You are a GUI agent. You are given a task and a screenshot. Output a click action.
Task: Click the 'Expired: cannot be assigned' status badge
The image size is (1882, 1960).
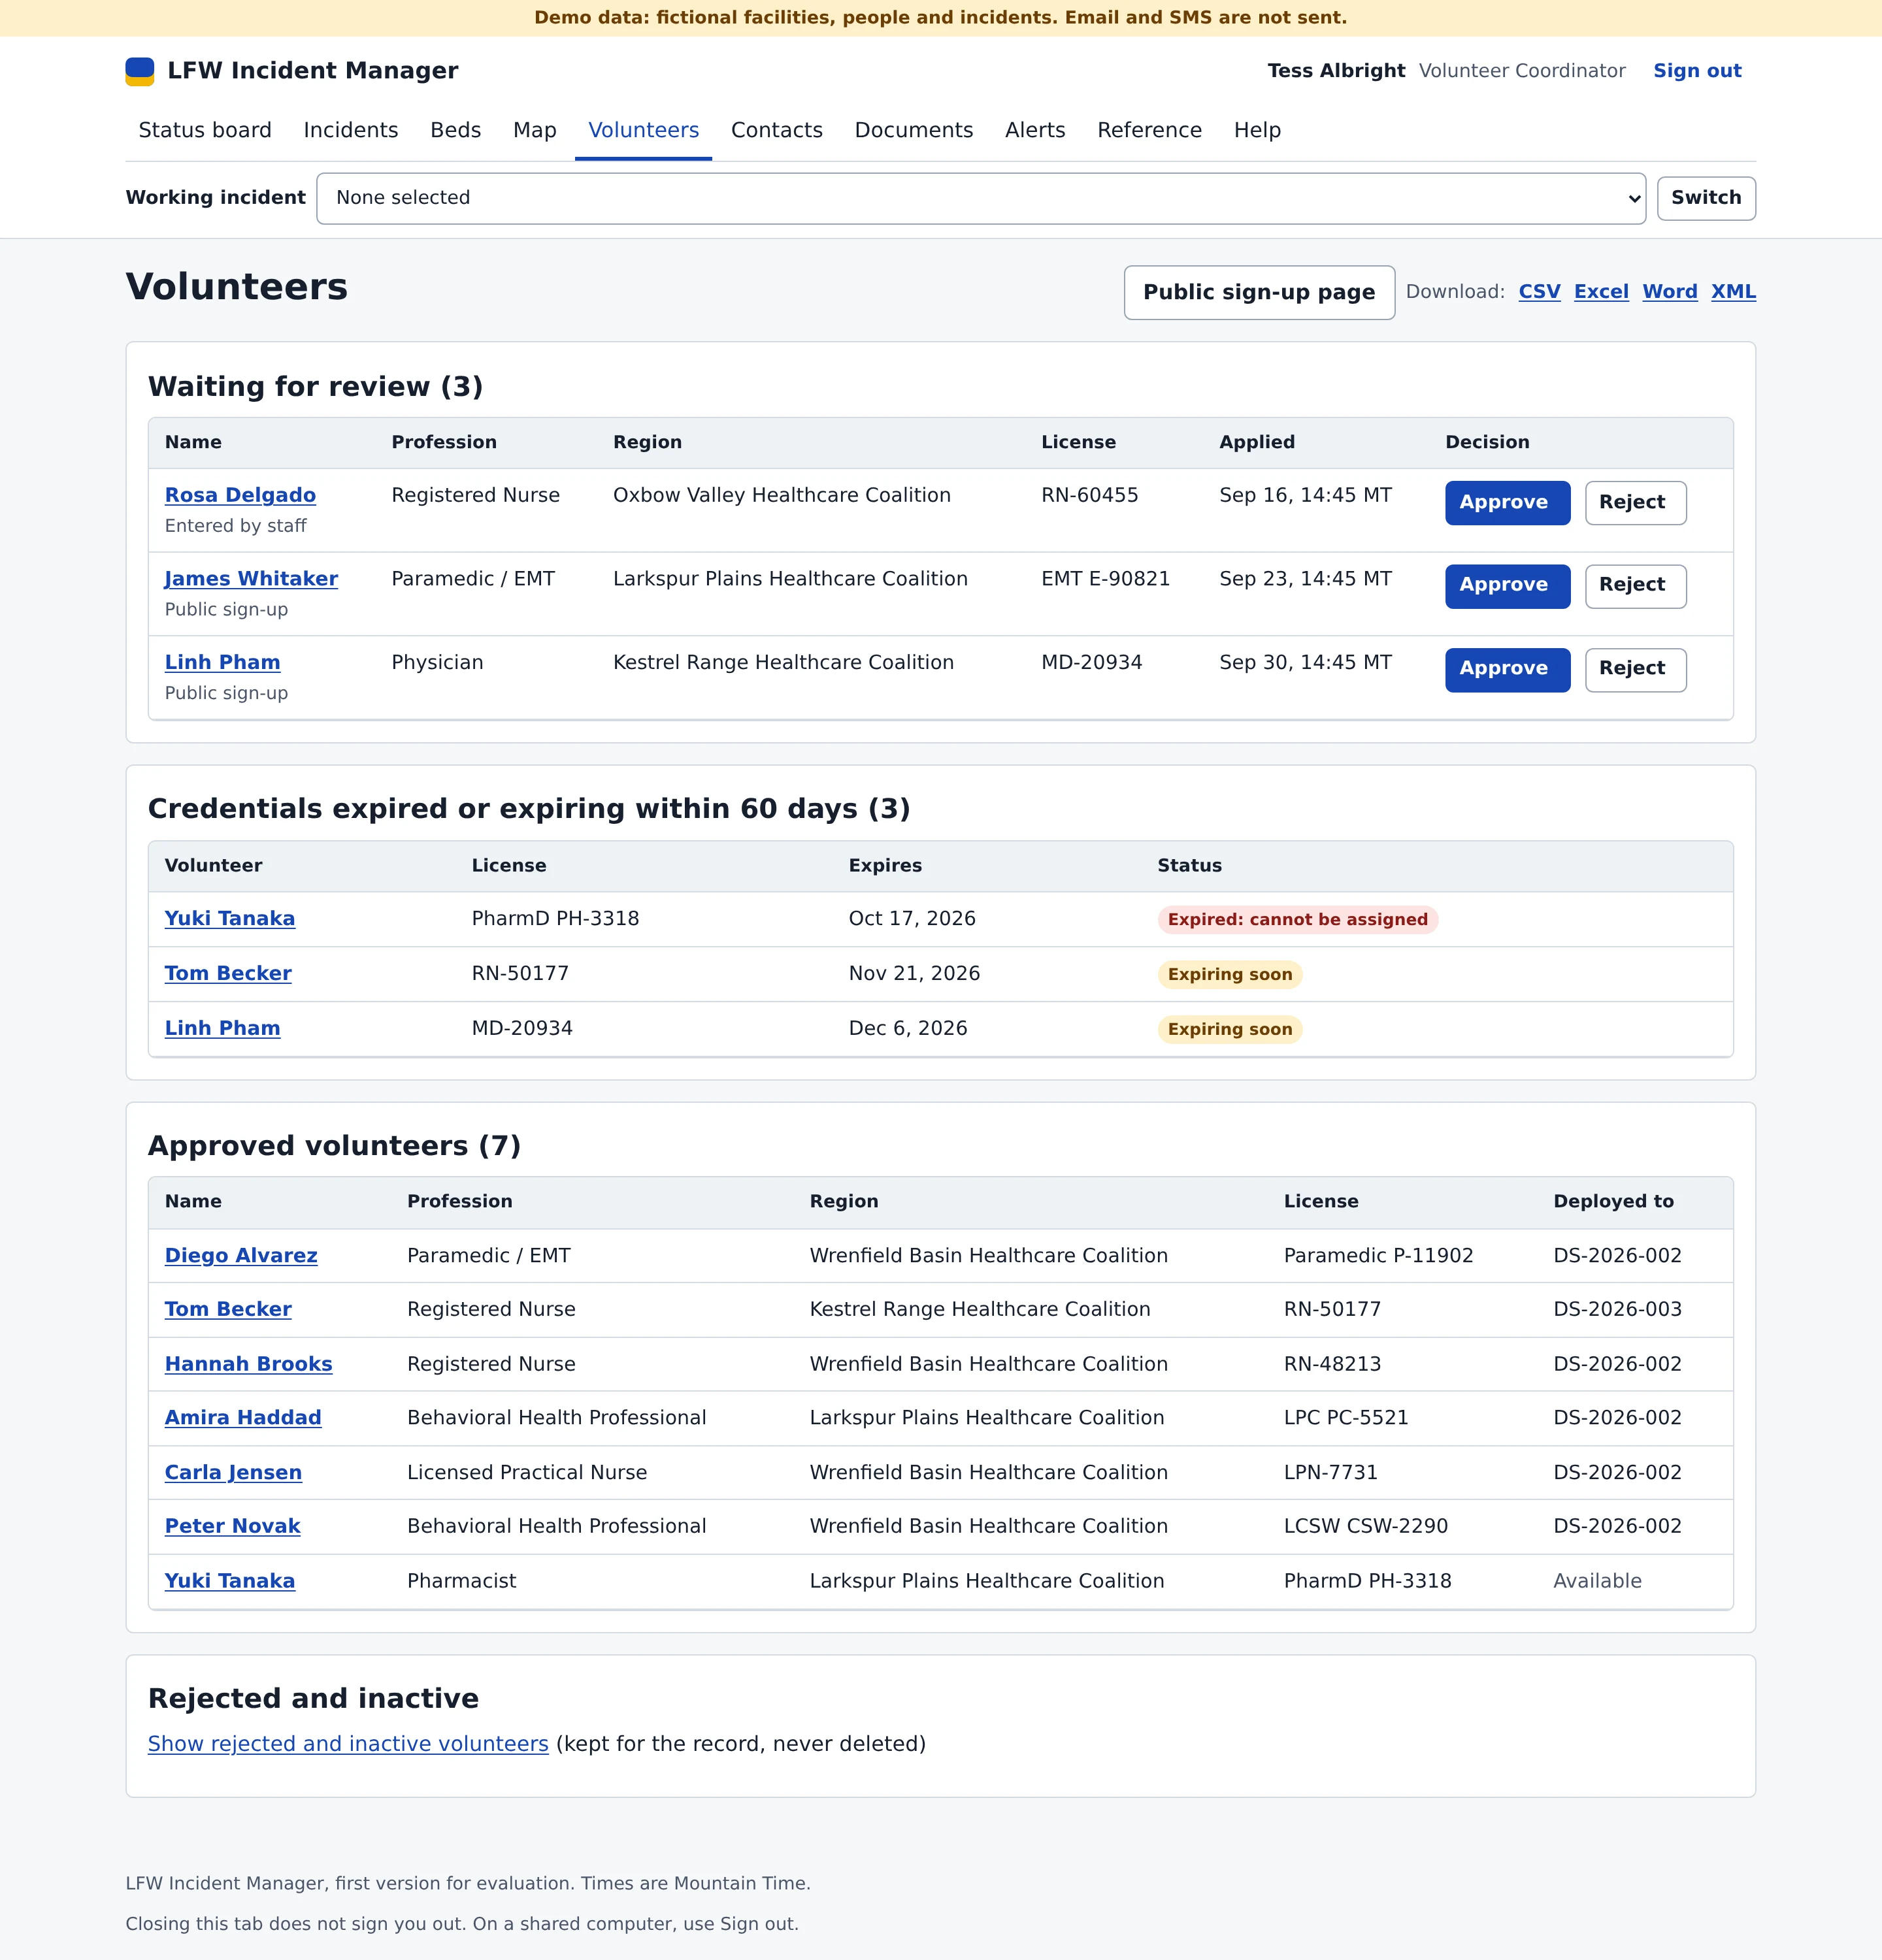tap(1297, 919)
